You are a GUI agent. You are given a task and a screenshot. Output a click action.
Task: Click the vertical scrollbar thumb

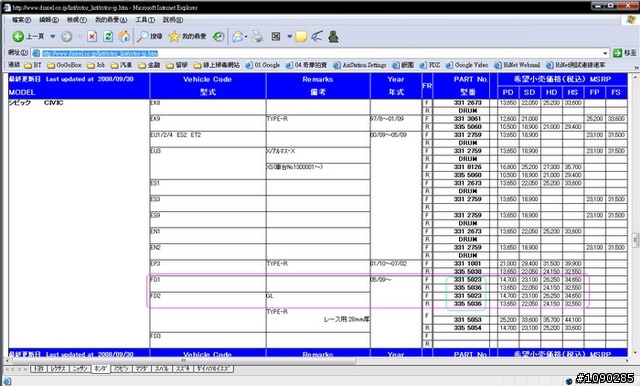click(x=636, y=240)
